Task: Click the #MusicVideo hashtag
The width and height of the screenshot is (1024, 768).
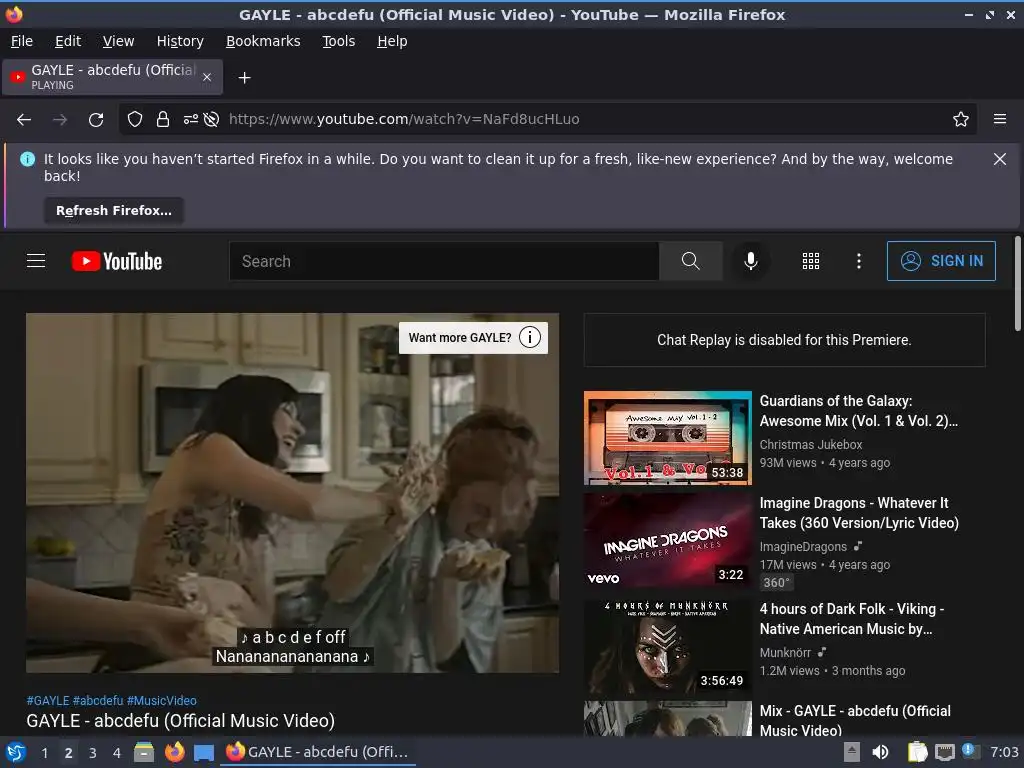Action: (x=161, y=700)
